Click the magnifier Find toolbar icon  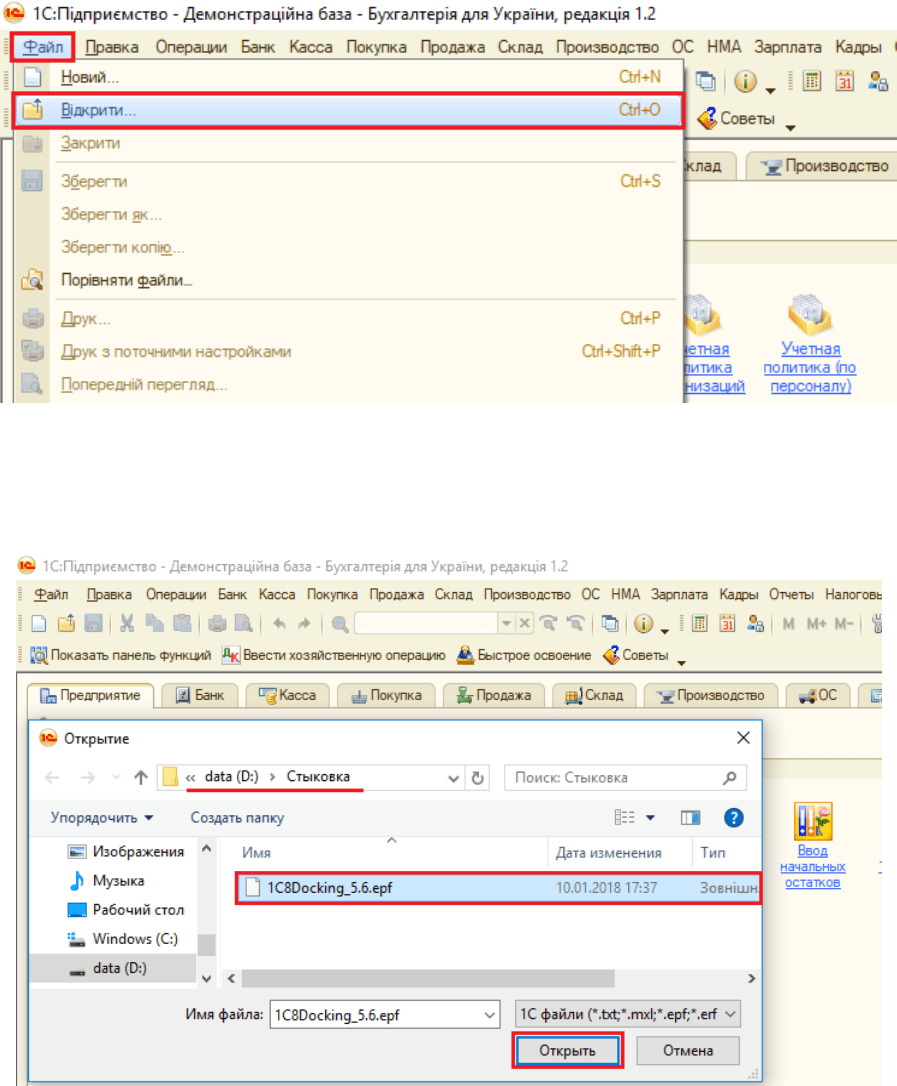pos(339,624)
